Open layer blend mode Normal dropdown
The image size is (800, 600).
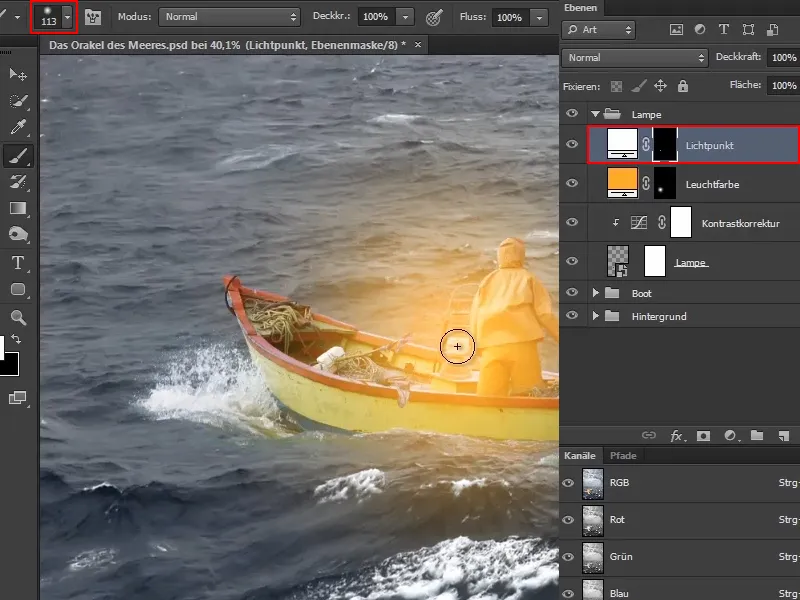pos(635,58)
